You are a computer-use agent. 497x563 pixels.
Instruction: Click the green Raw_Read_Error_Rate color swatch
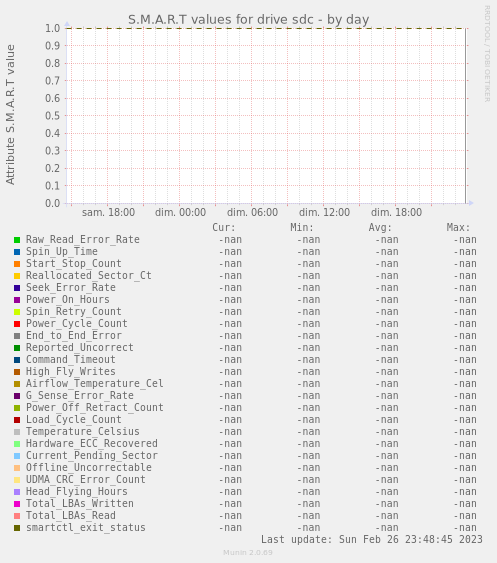(17, 240)
